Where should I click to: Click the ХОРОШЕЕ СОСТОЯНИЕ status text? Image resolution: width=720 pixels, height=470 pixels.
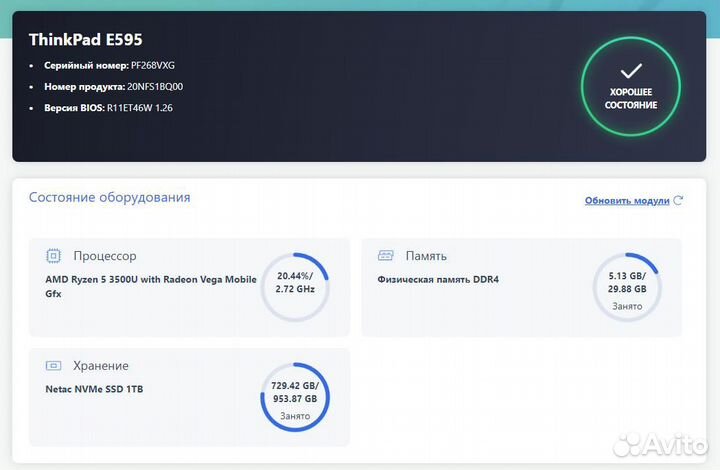pyautogui.click(x=633, y=98)
